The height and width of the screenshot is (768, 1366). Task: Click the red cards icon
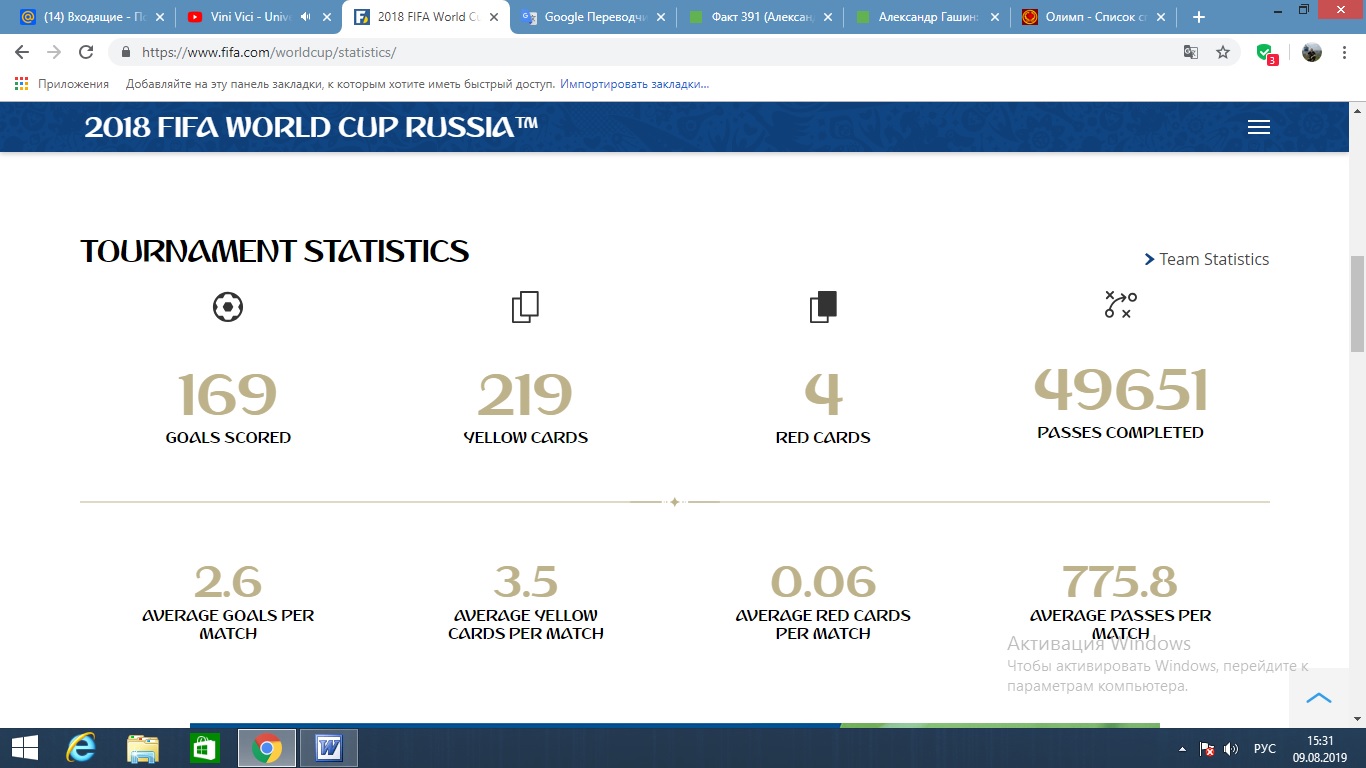(x=823, y=306)
